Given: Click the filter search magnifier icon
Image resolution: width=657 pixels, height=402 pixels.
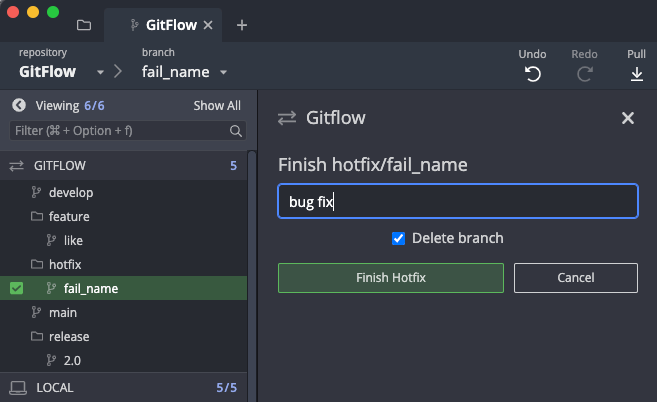Looking at the screenshot, I should [236, 130].
